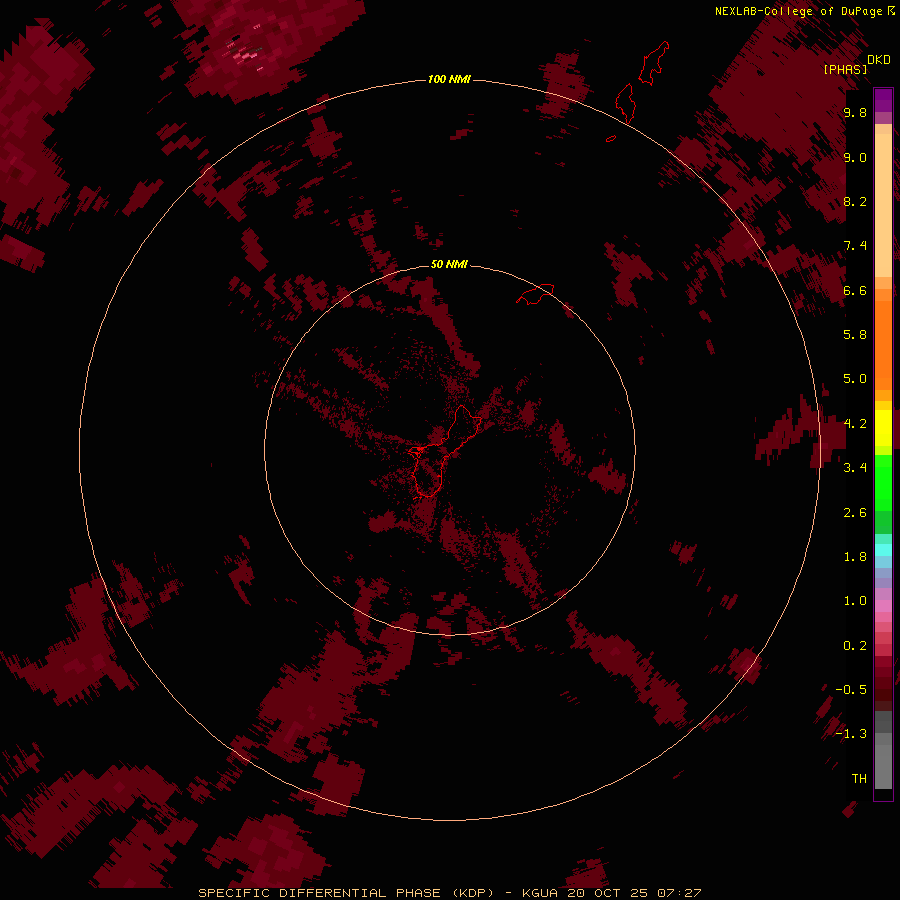Select the 1.0 value on the color scale
Image resolution: width=900 pixels, height=900 pixels.
coord(855,601)
